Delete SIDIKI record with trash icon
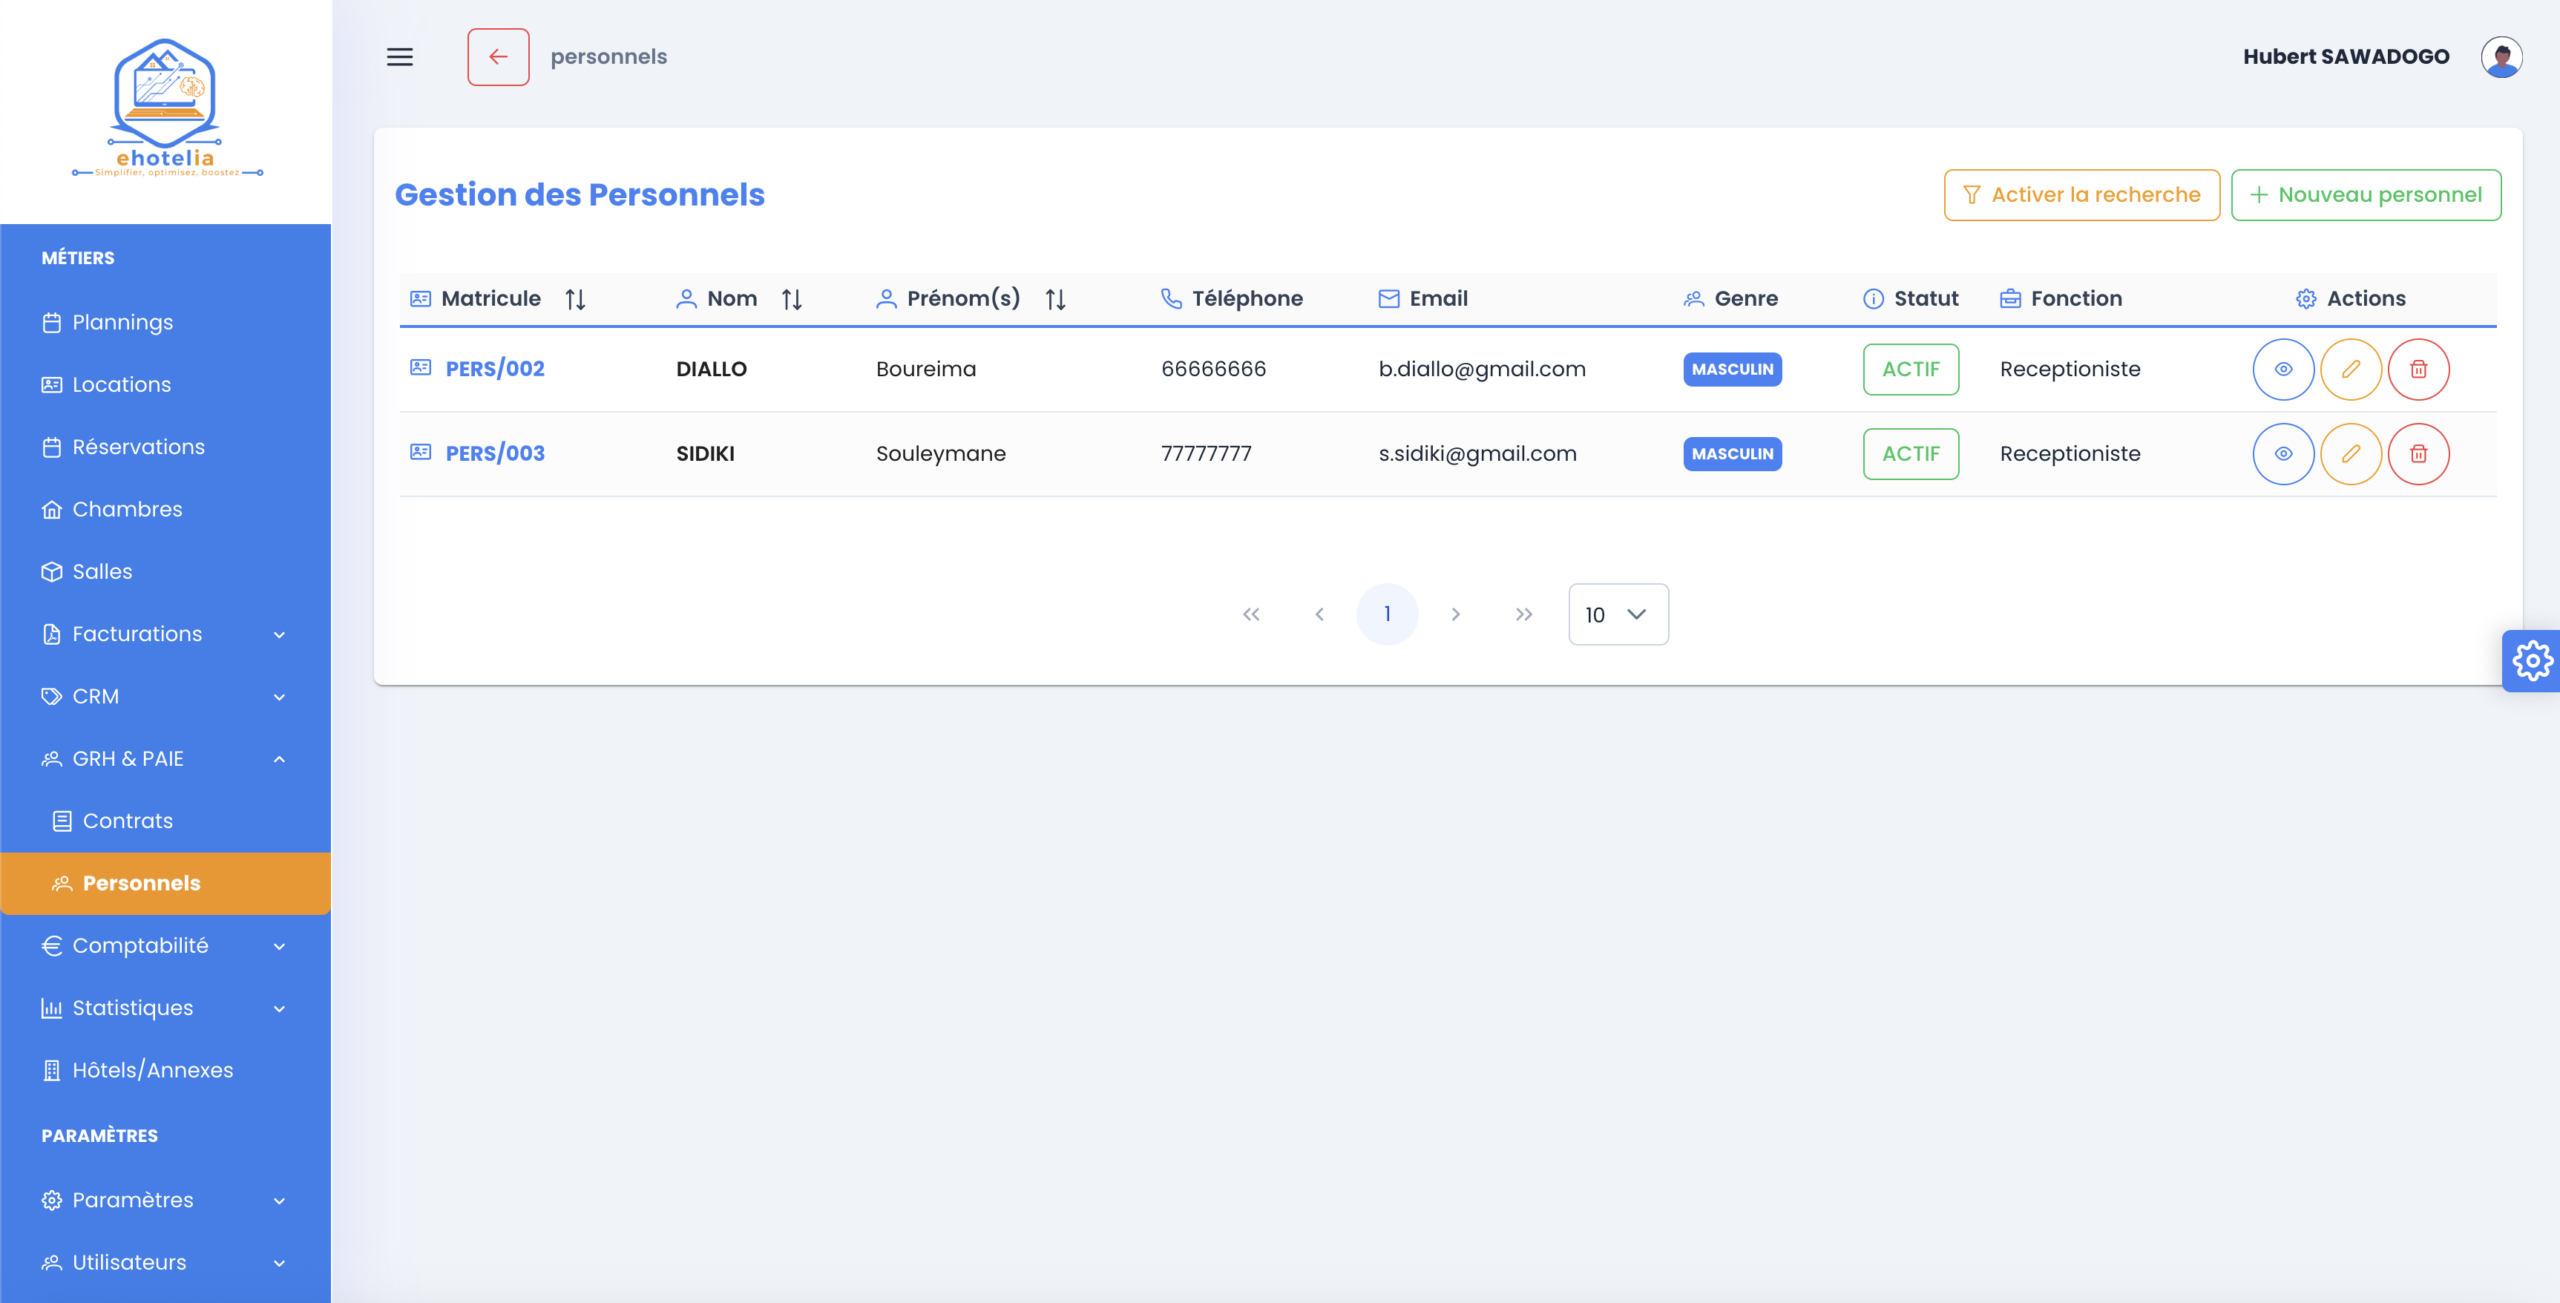Image resolution: width=2560 pixels, height=1303 pixels. (2418, 454)
